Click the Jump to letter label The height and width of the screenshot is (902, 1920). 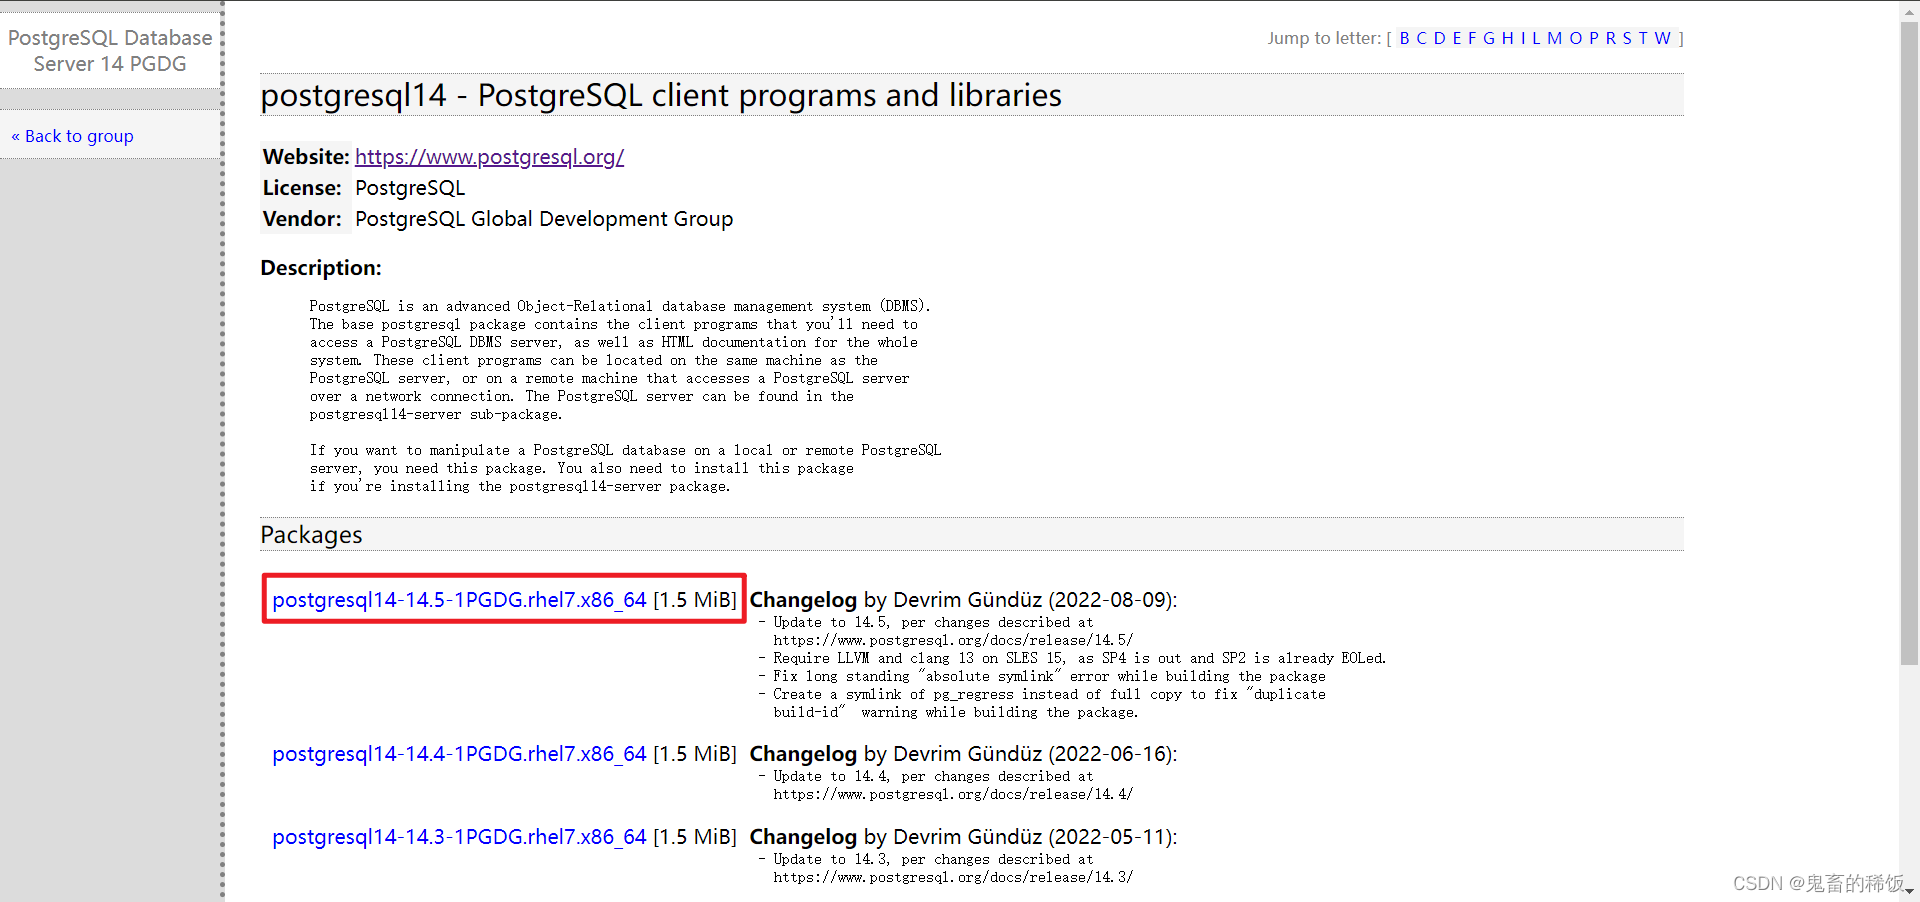coord(1324,38)
